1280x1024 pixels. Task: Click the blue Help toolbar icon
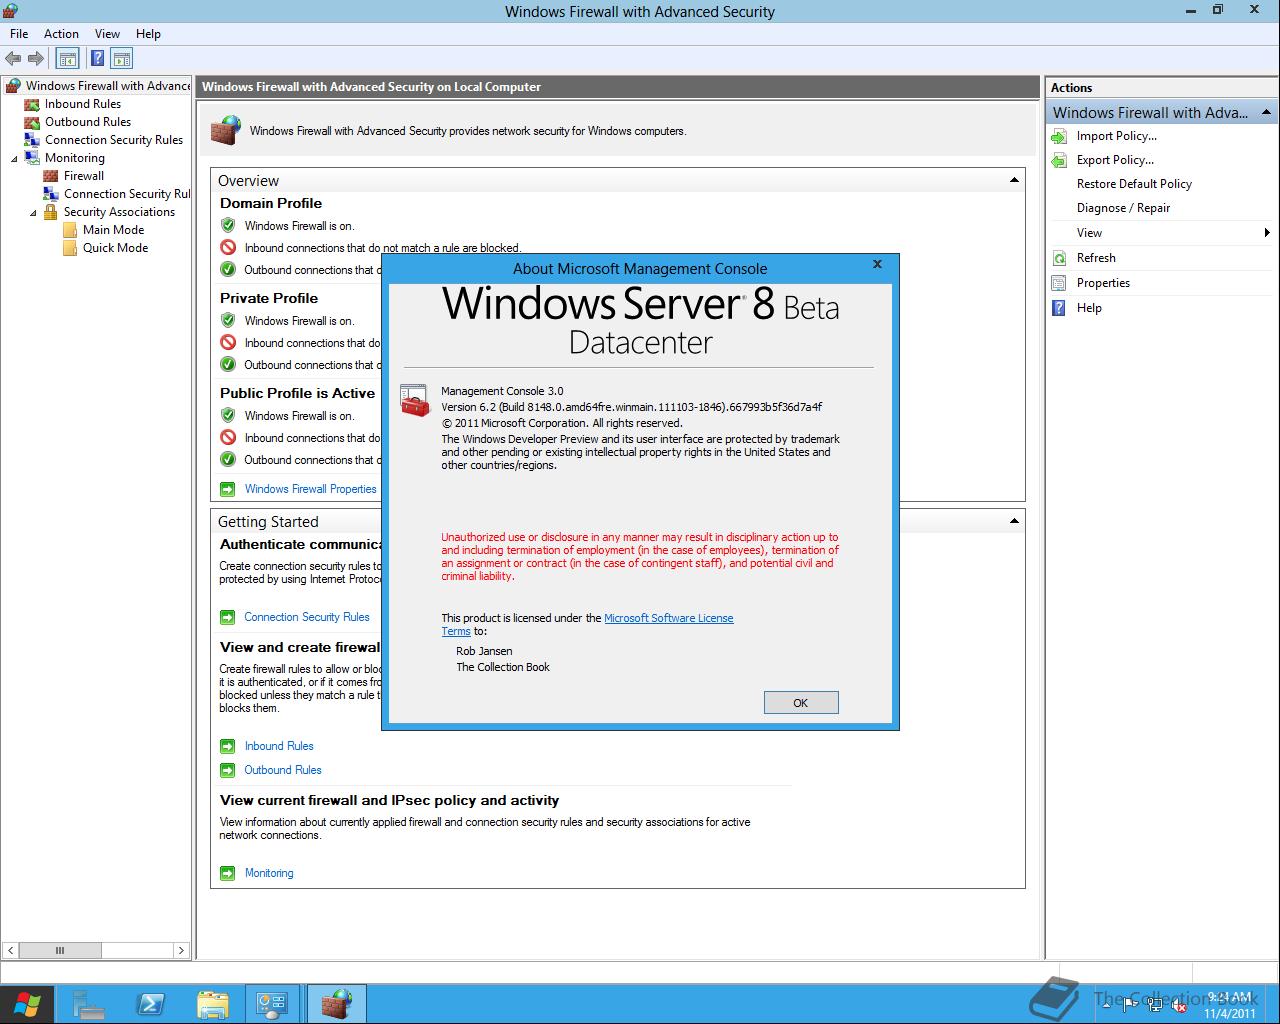[98, 59]
